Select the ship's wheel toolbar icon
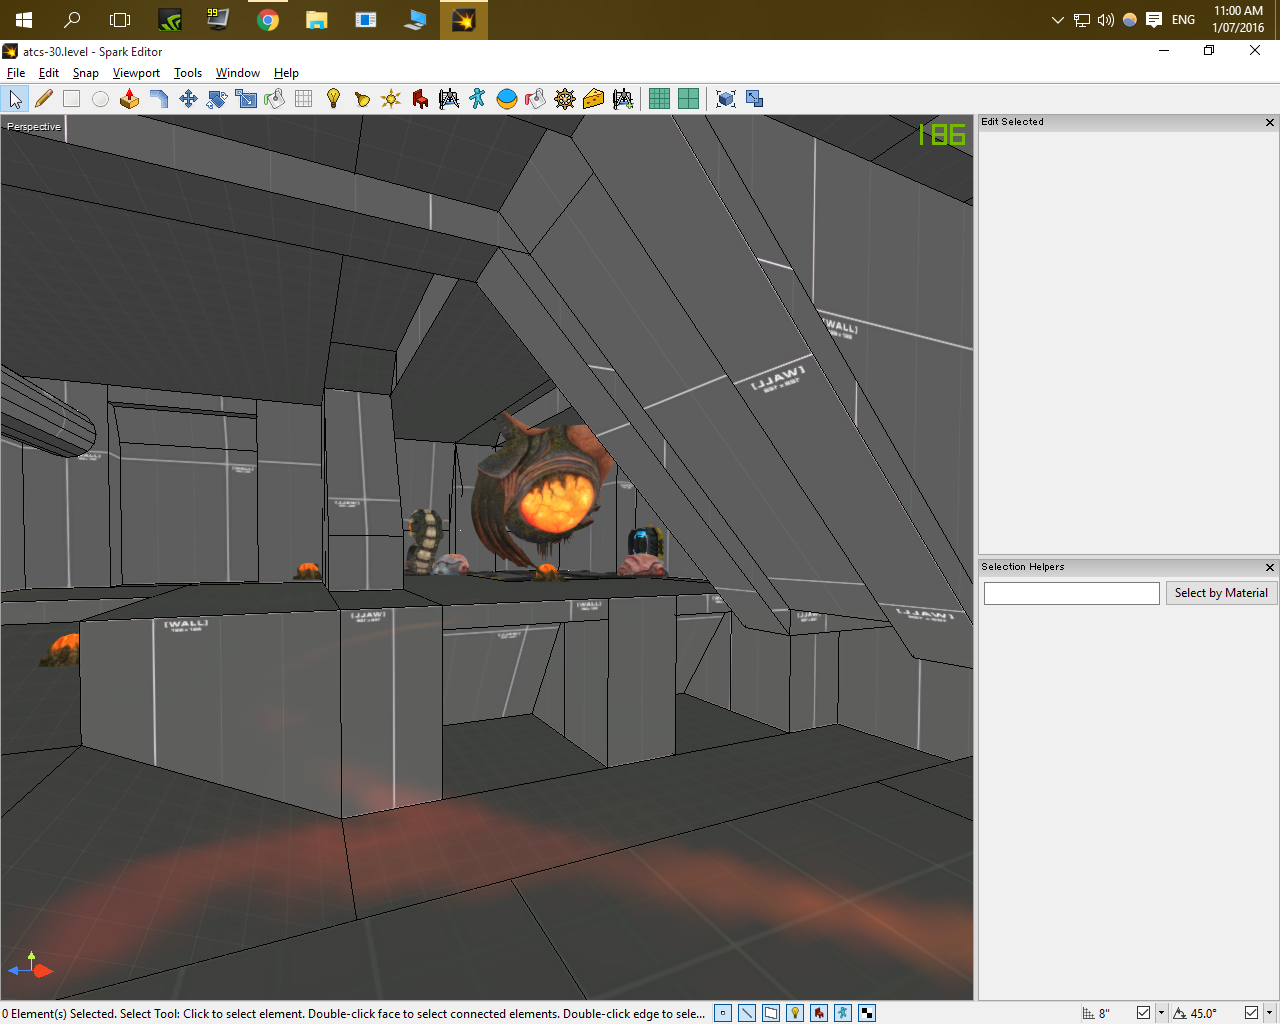 565,98
